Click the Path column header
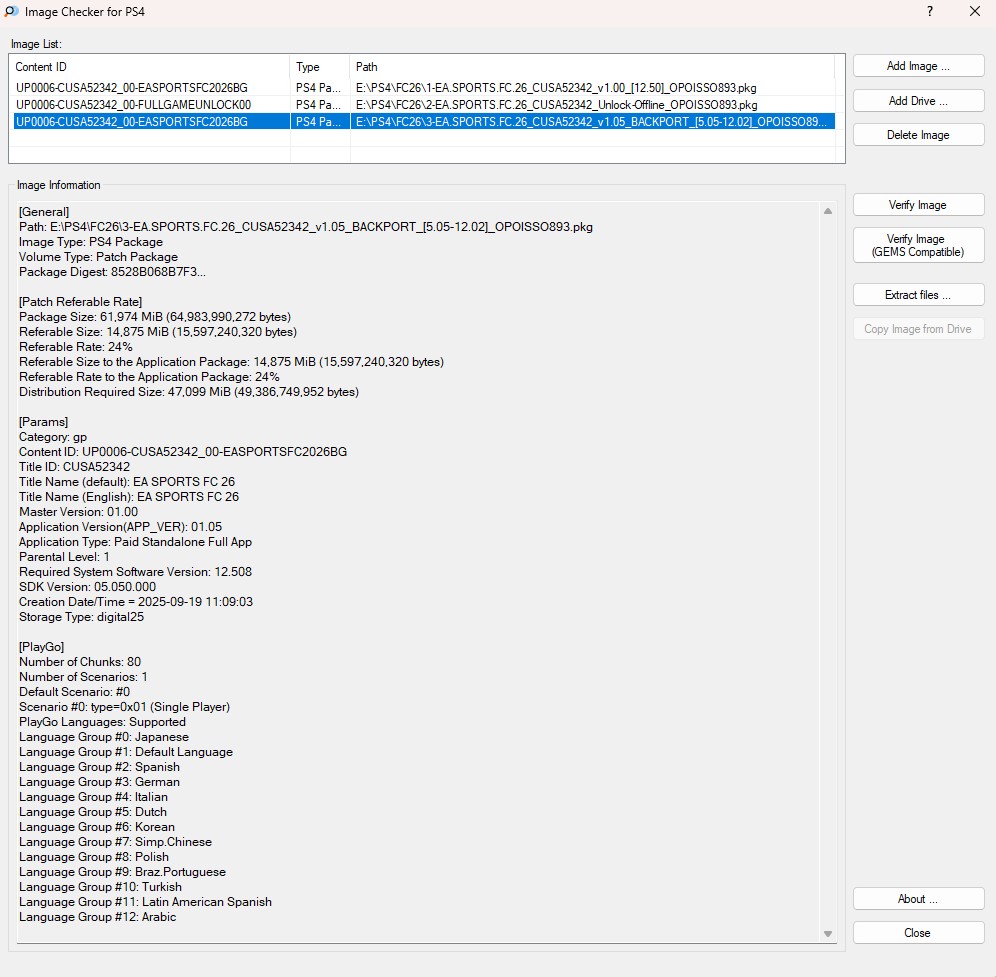The width and height of the screenshot is (996, 977). pyautogui.click(x=590, y=67)
